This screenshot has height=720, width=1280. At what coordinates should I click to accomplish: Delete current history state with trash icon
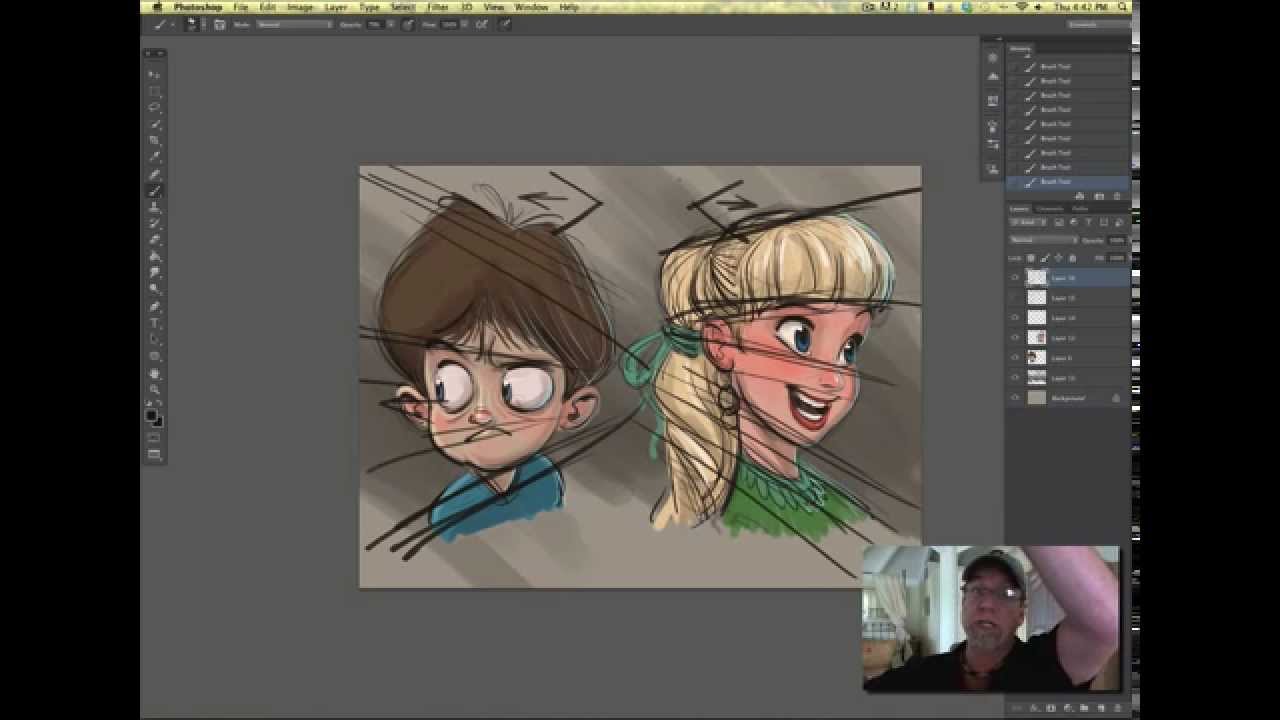(1117, 196)
